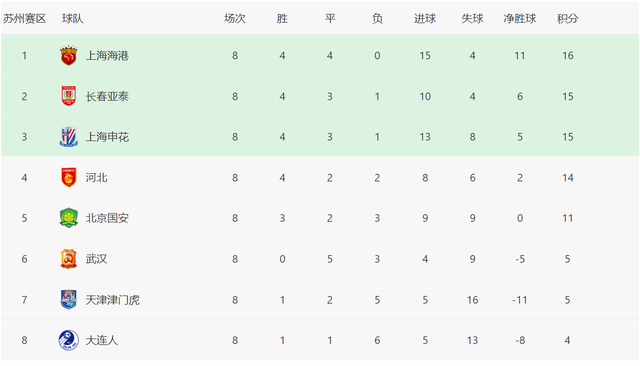Click the 积分 column header
The height and width of the screenshot is (366, 640).
pyautogui.click(x=568, y=18)
